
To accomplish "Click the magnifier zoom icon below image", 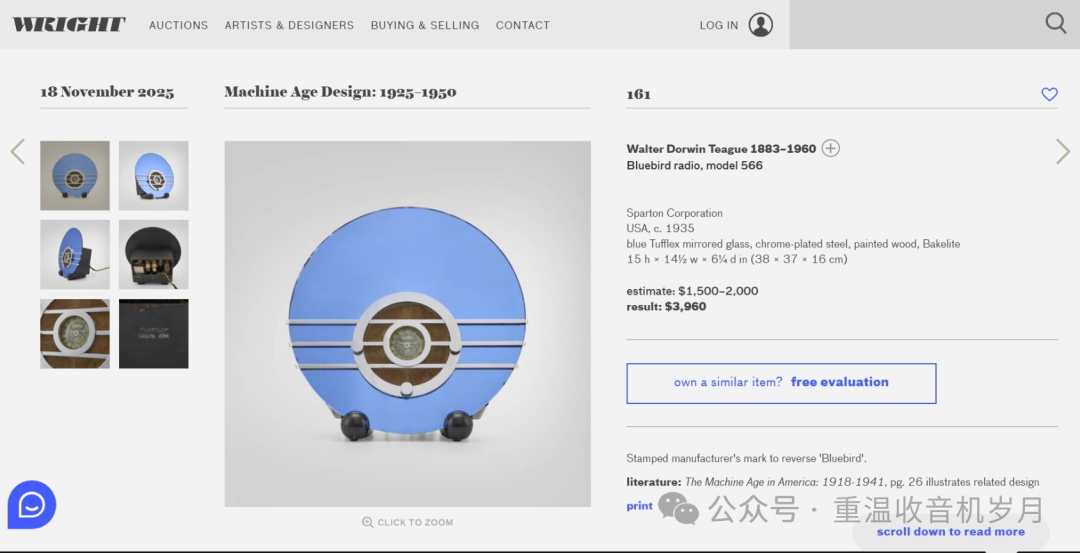I will (368, 522).
